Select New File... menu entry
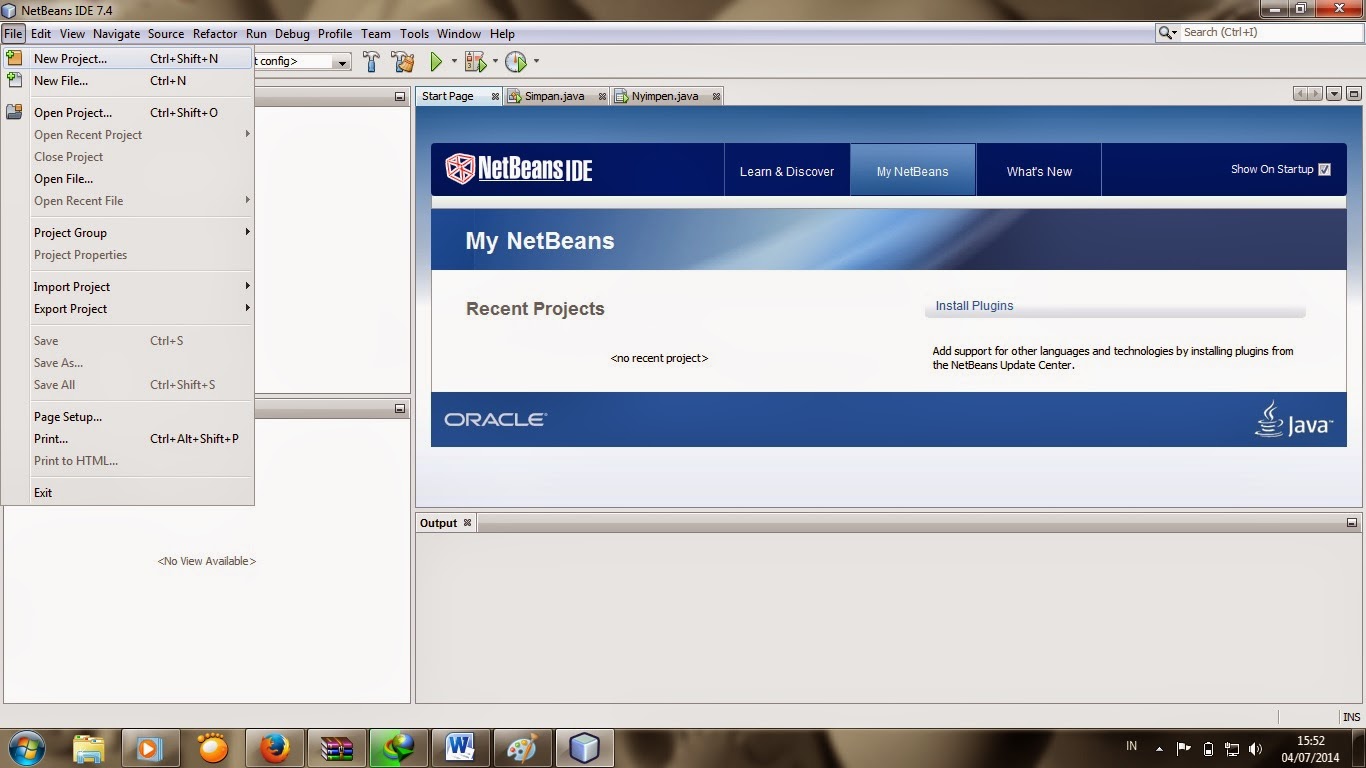This screenshot has height=768, width=1366. (127, 80)
